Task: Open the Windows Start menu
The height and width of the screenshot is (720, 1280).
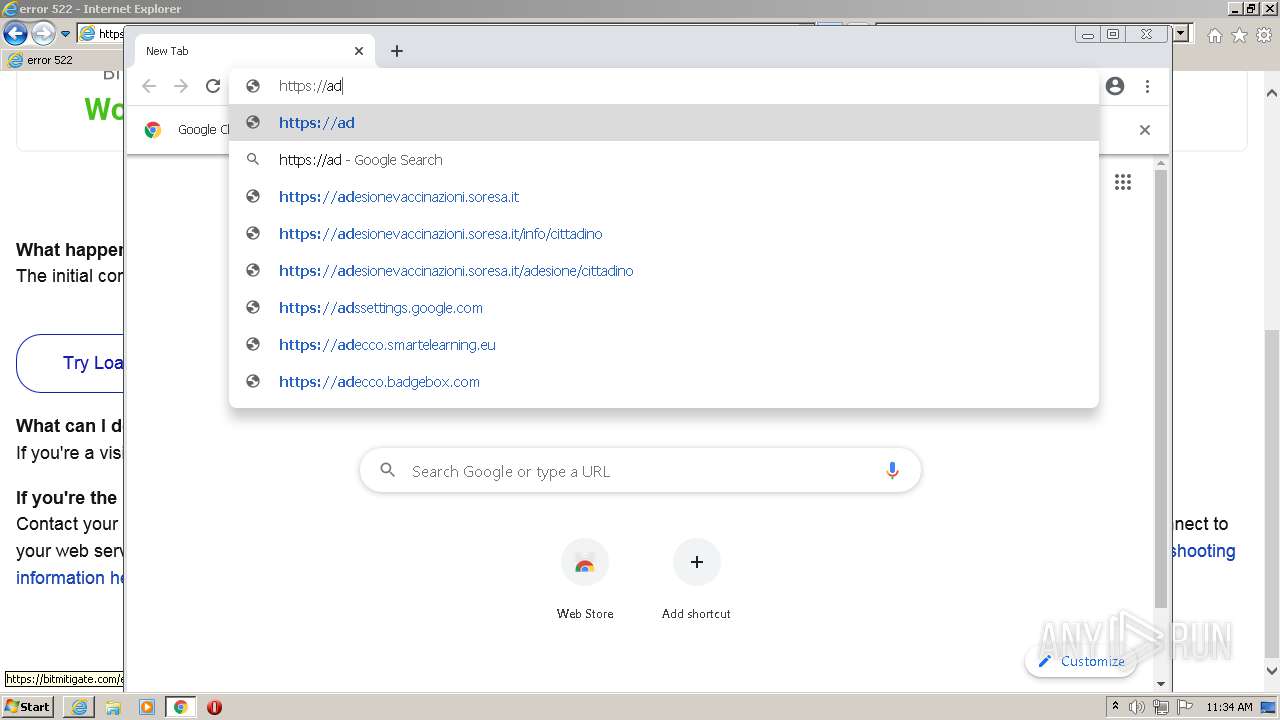Action: (28, 707)
